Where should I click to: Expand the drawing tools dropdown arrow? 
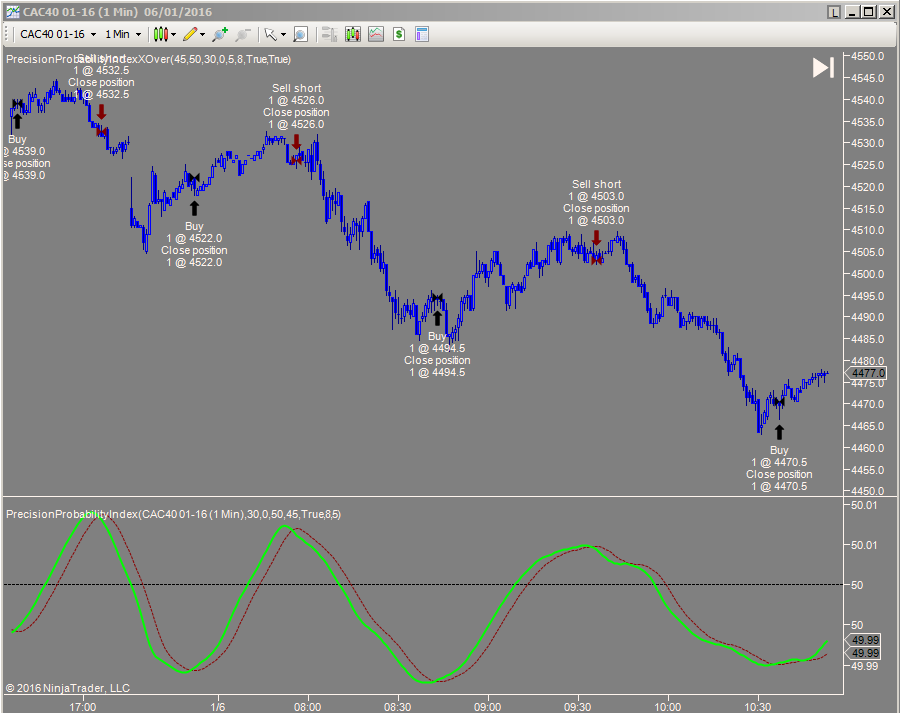tap(201, 34)
